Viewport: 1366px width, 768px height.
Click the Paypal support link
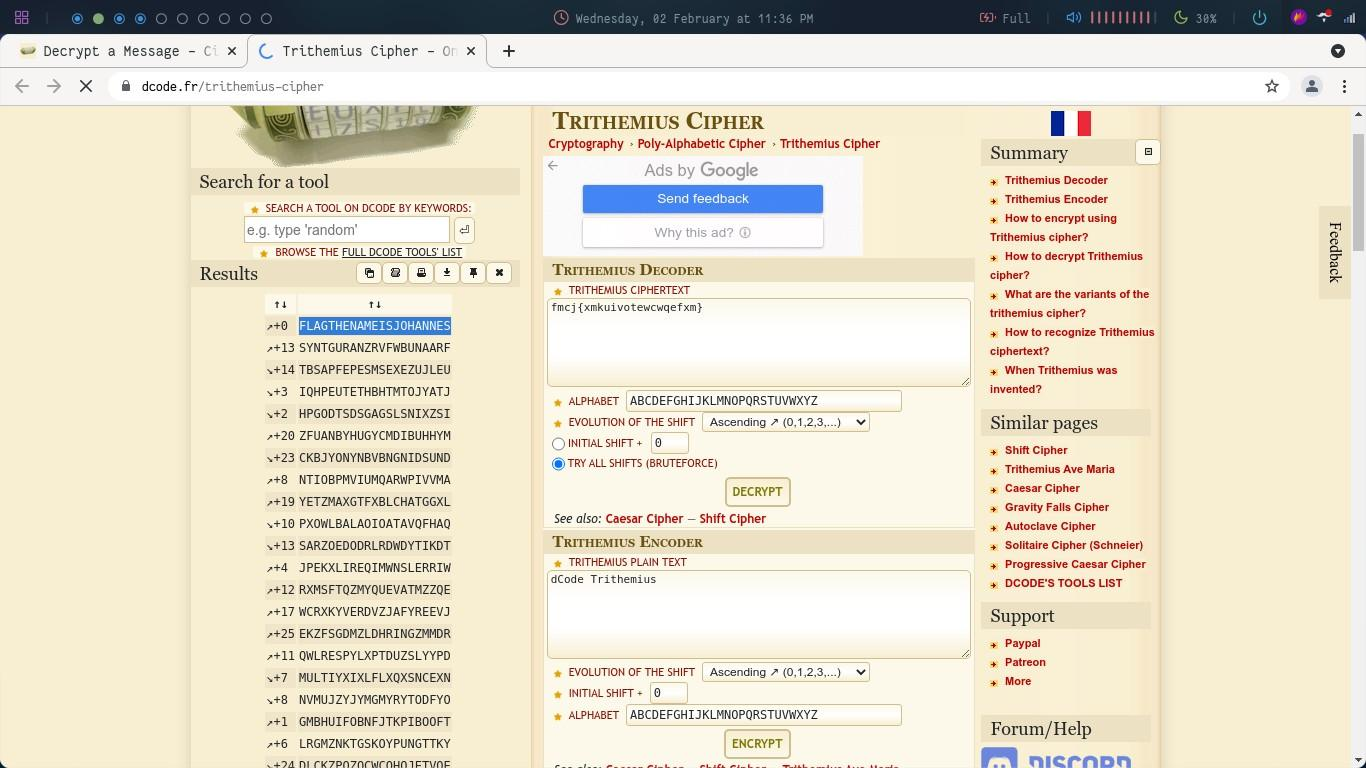coord(1022,644)
